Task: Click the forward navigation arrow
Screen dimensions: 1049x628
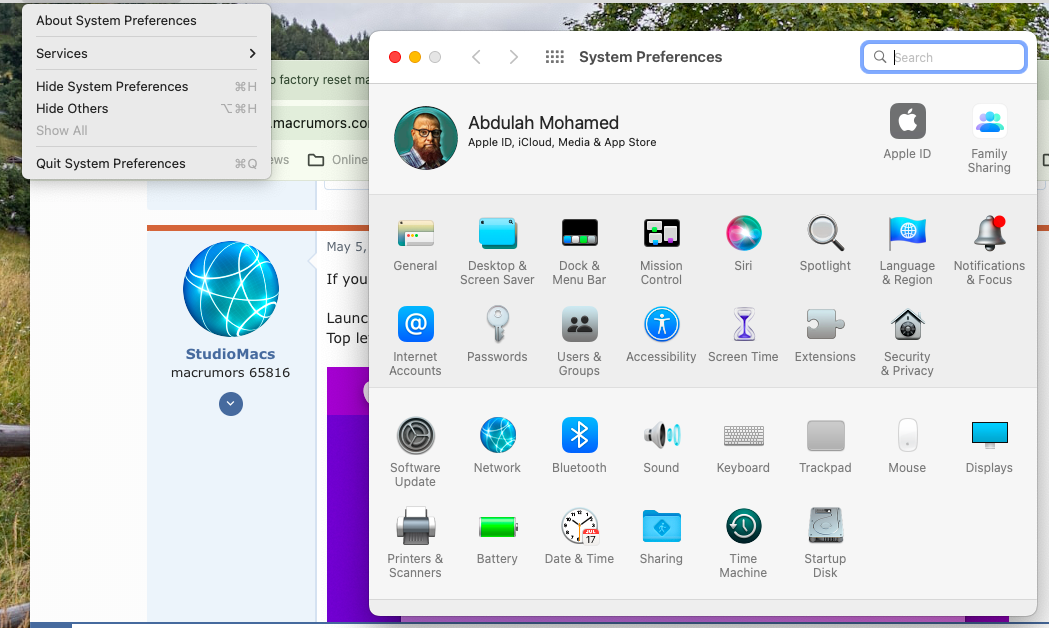Action: click(513, 58)
